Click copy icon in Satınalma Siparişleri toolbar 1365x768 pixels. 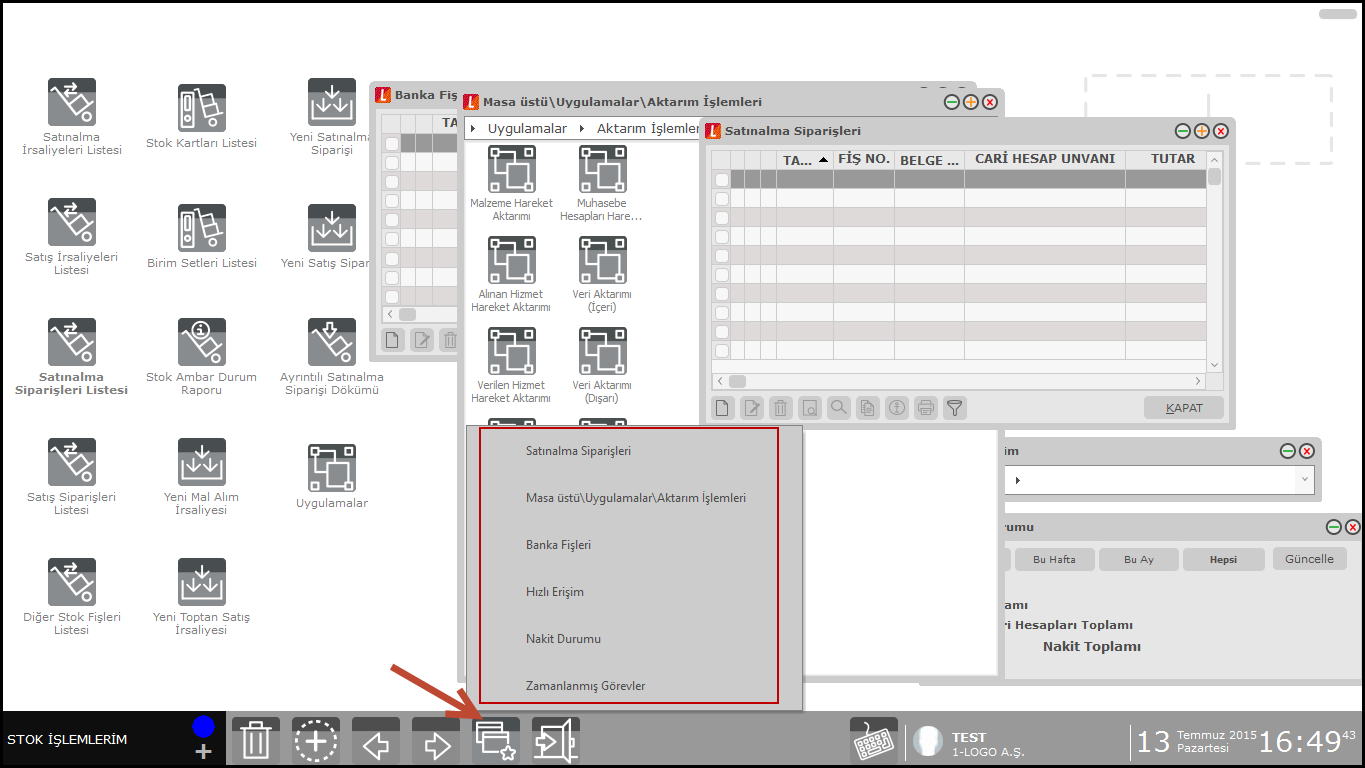pyautogui.click(x=868, y=407)
